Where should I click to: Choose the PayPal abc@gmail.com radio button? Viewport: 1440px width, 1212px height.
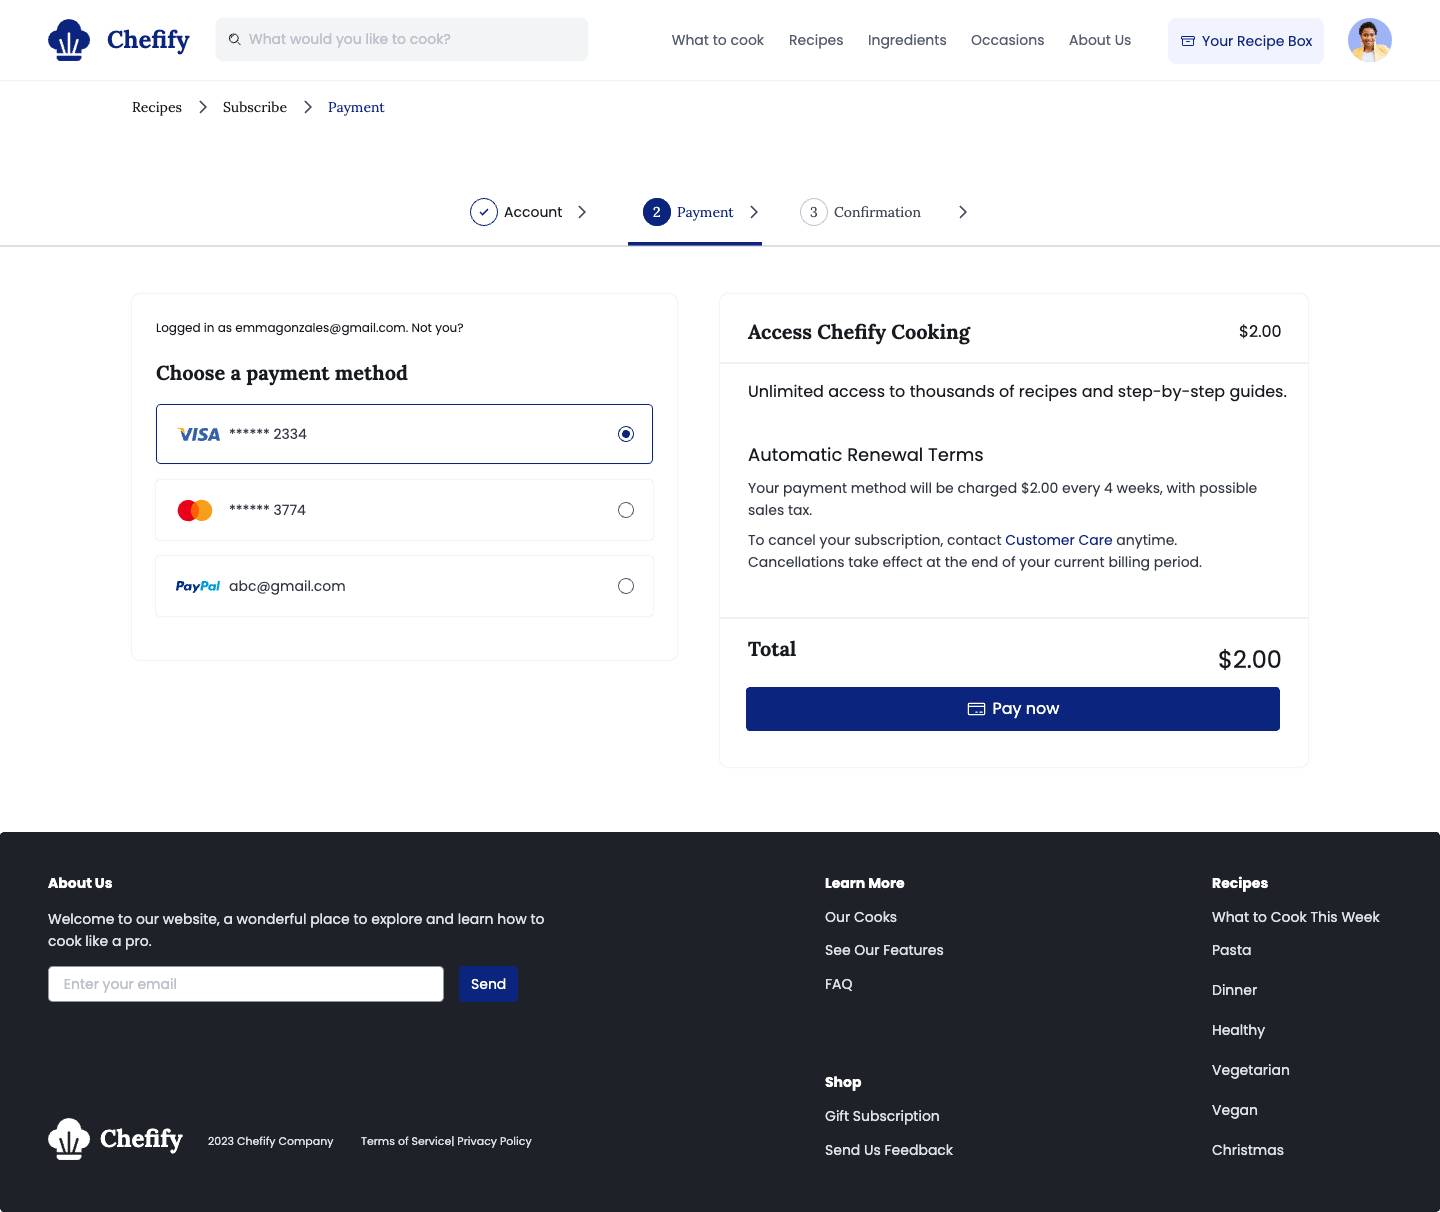coord(626,586)
